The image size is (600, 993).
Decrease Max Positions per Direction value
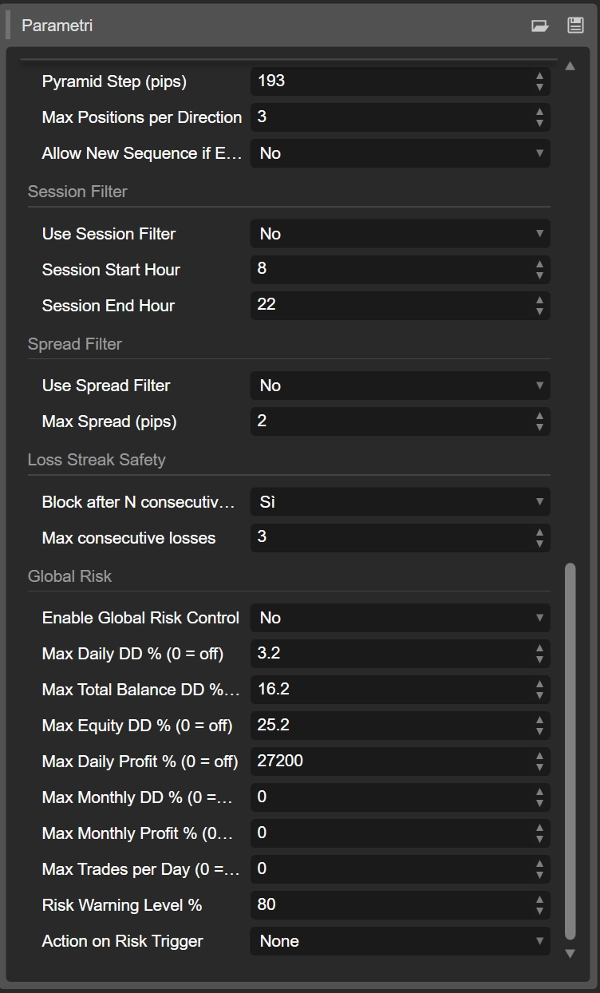(540, 123)
